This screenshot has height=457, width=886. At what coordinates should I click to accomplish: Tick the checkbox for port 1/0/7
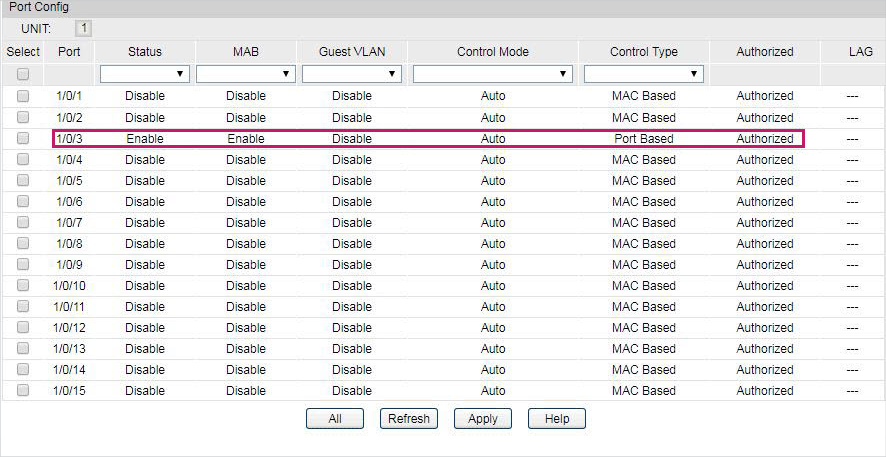(23, 222)
